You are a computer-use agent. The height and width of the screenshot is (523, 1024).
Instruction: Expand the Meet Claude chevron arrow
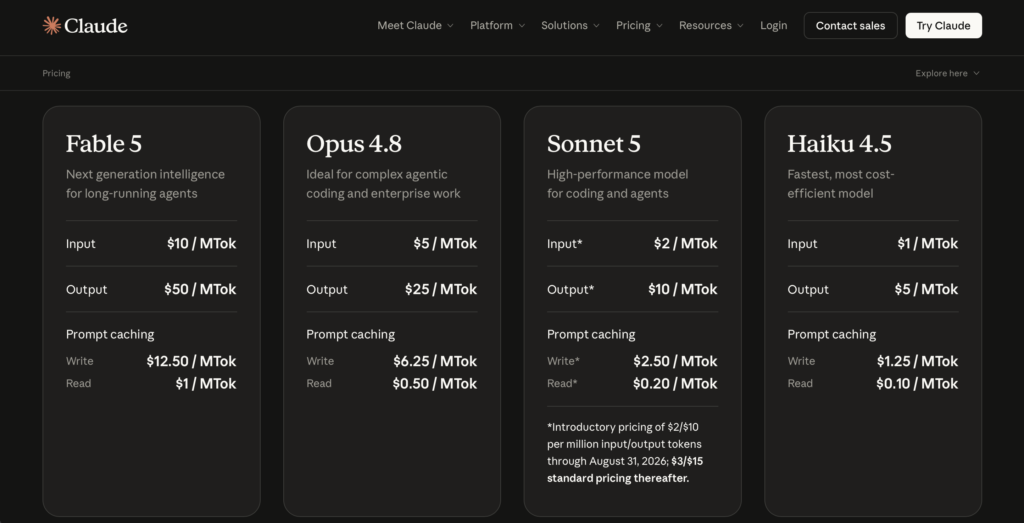pyautogui.click(x=449, y=25)
